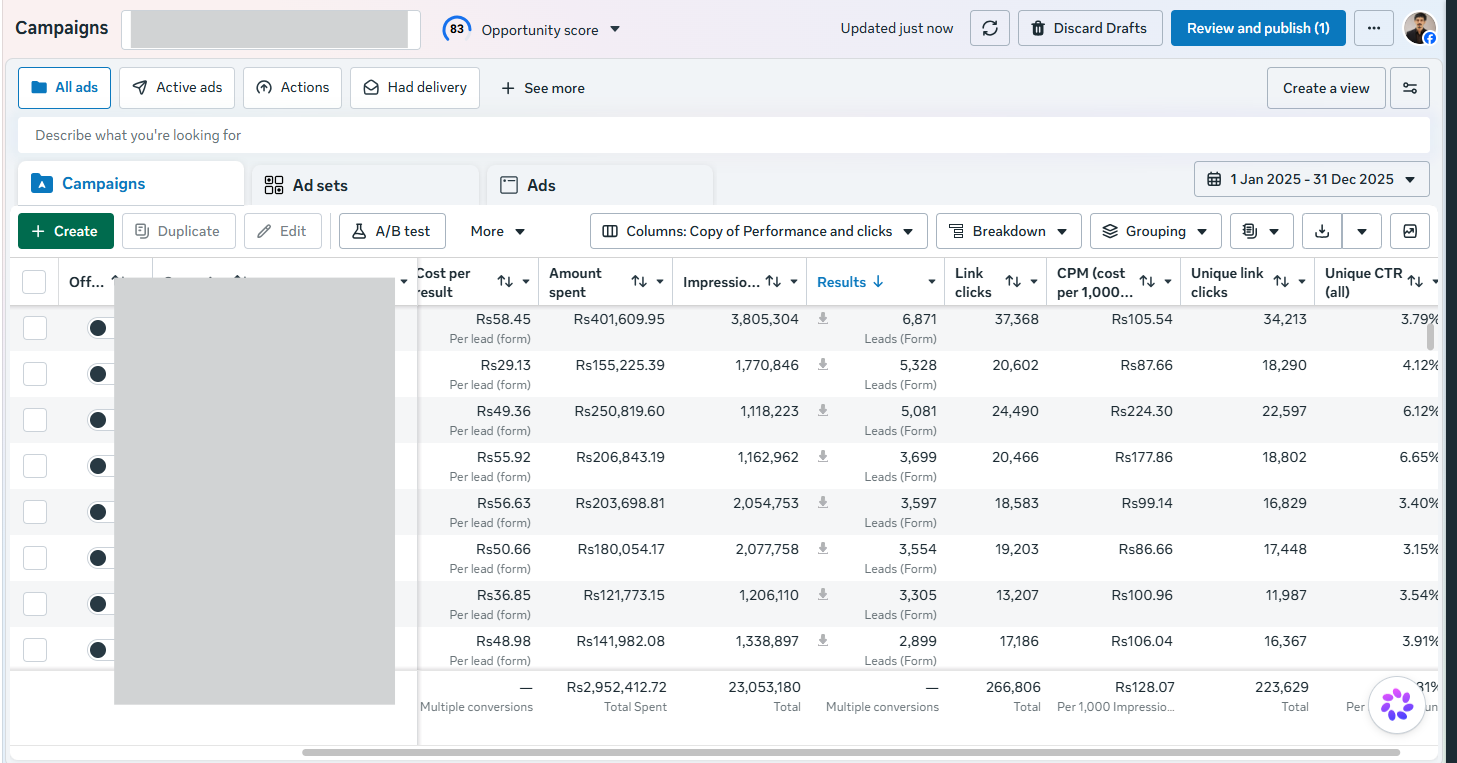Open the reports dropdown button
The image size is (1457, 763).
[x=1262, y=231]
